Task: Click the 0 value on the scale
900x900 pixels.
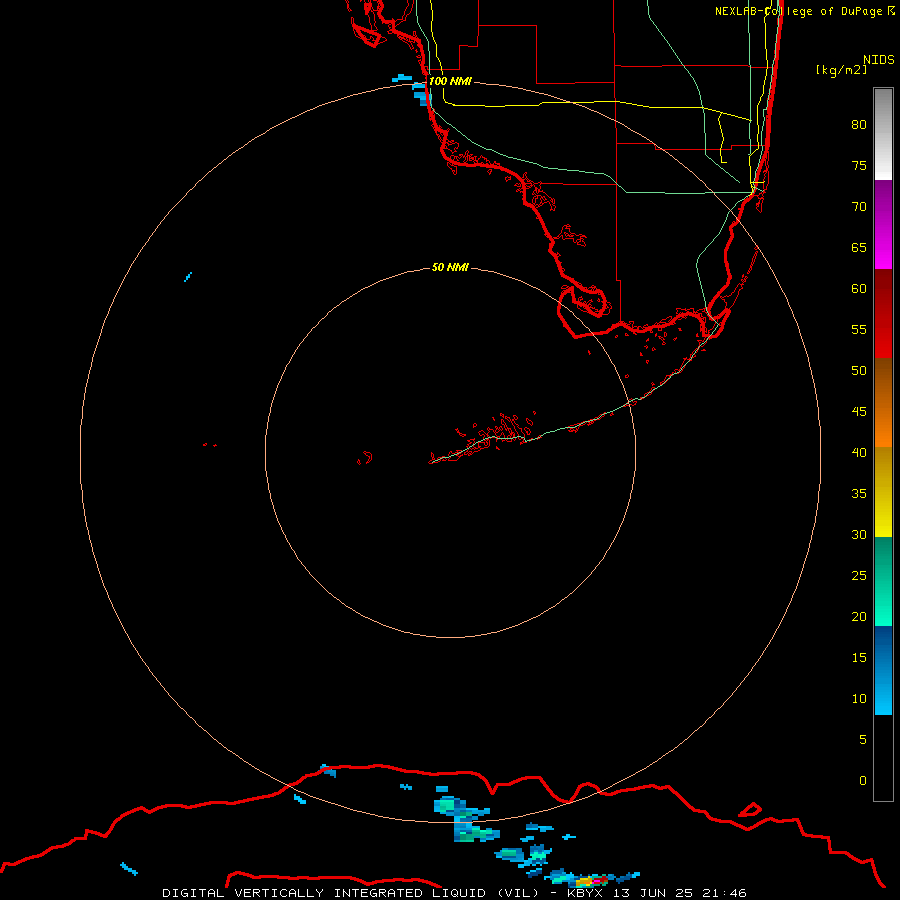Action: pyautogui.click(x=863, y=781)
